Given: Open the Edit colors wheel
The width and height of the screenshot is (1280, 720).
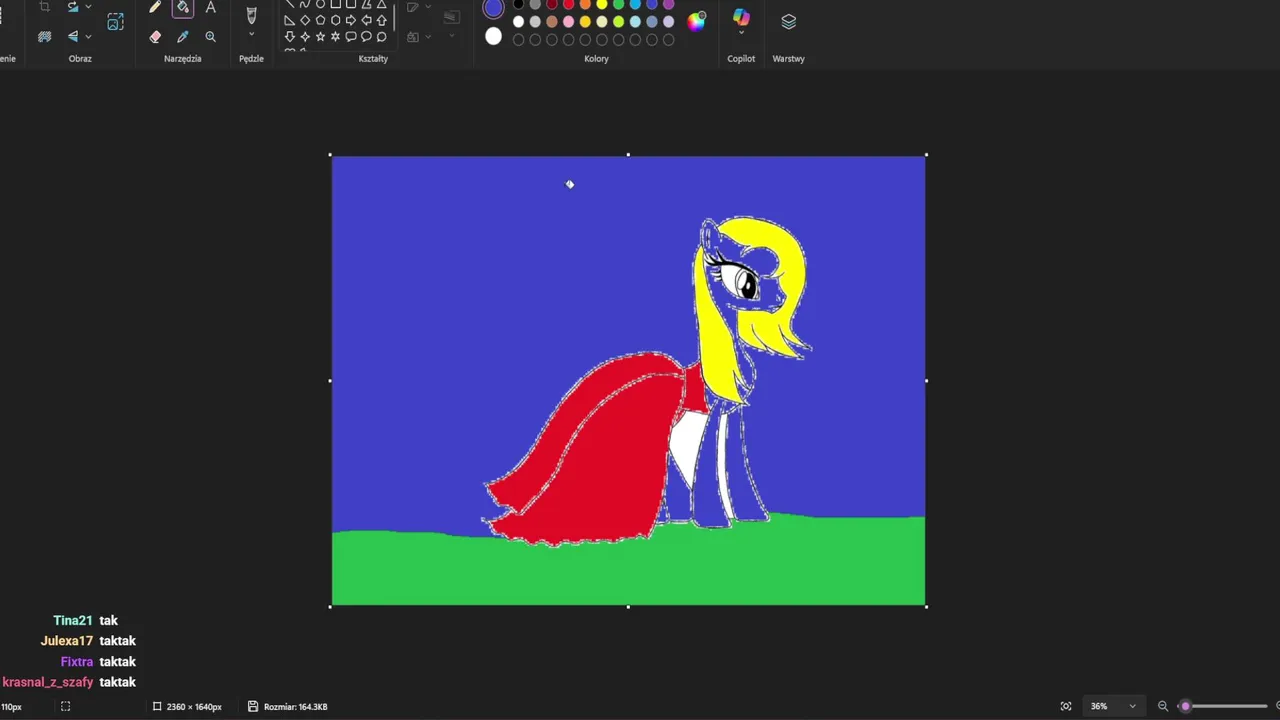Looking at the screenshot, I should click(x=697, y=21).
